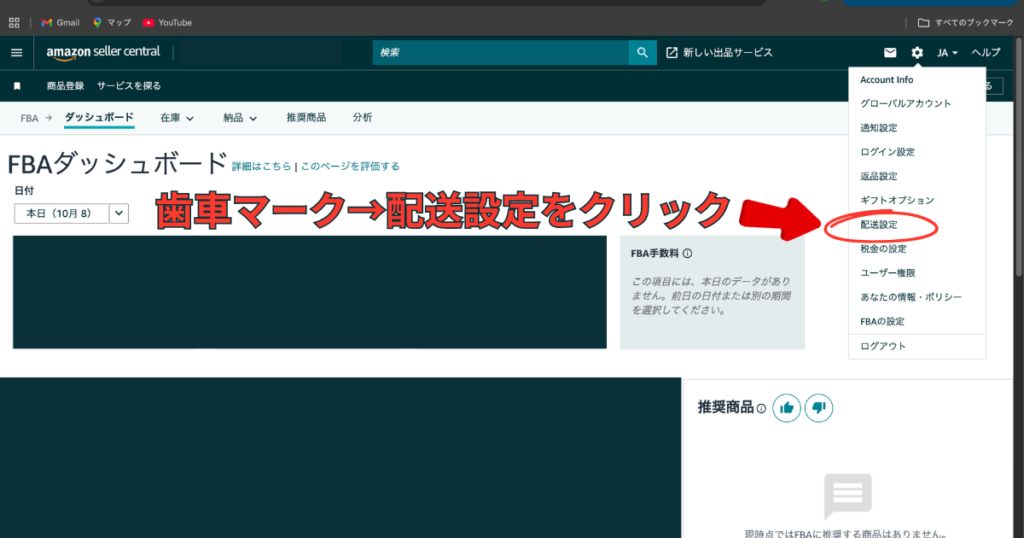Click the settings gear icon
The width and height of the screenshot is (1024, 538).
pyautogui.click(x=917, y=53)
